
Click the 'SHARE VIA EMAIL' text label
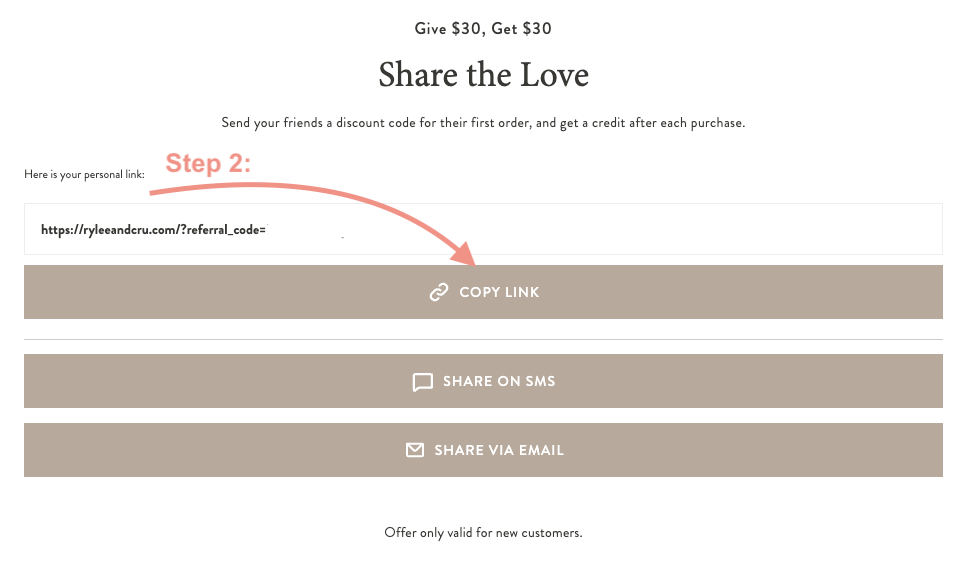pyautogui.click(x=499, y=450)
